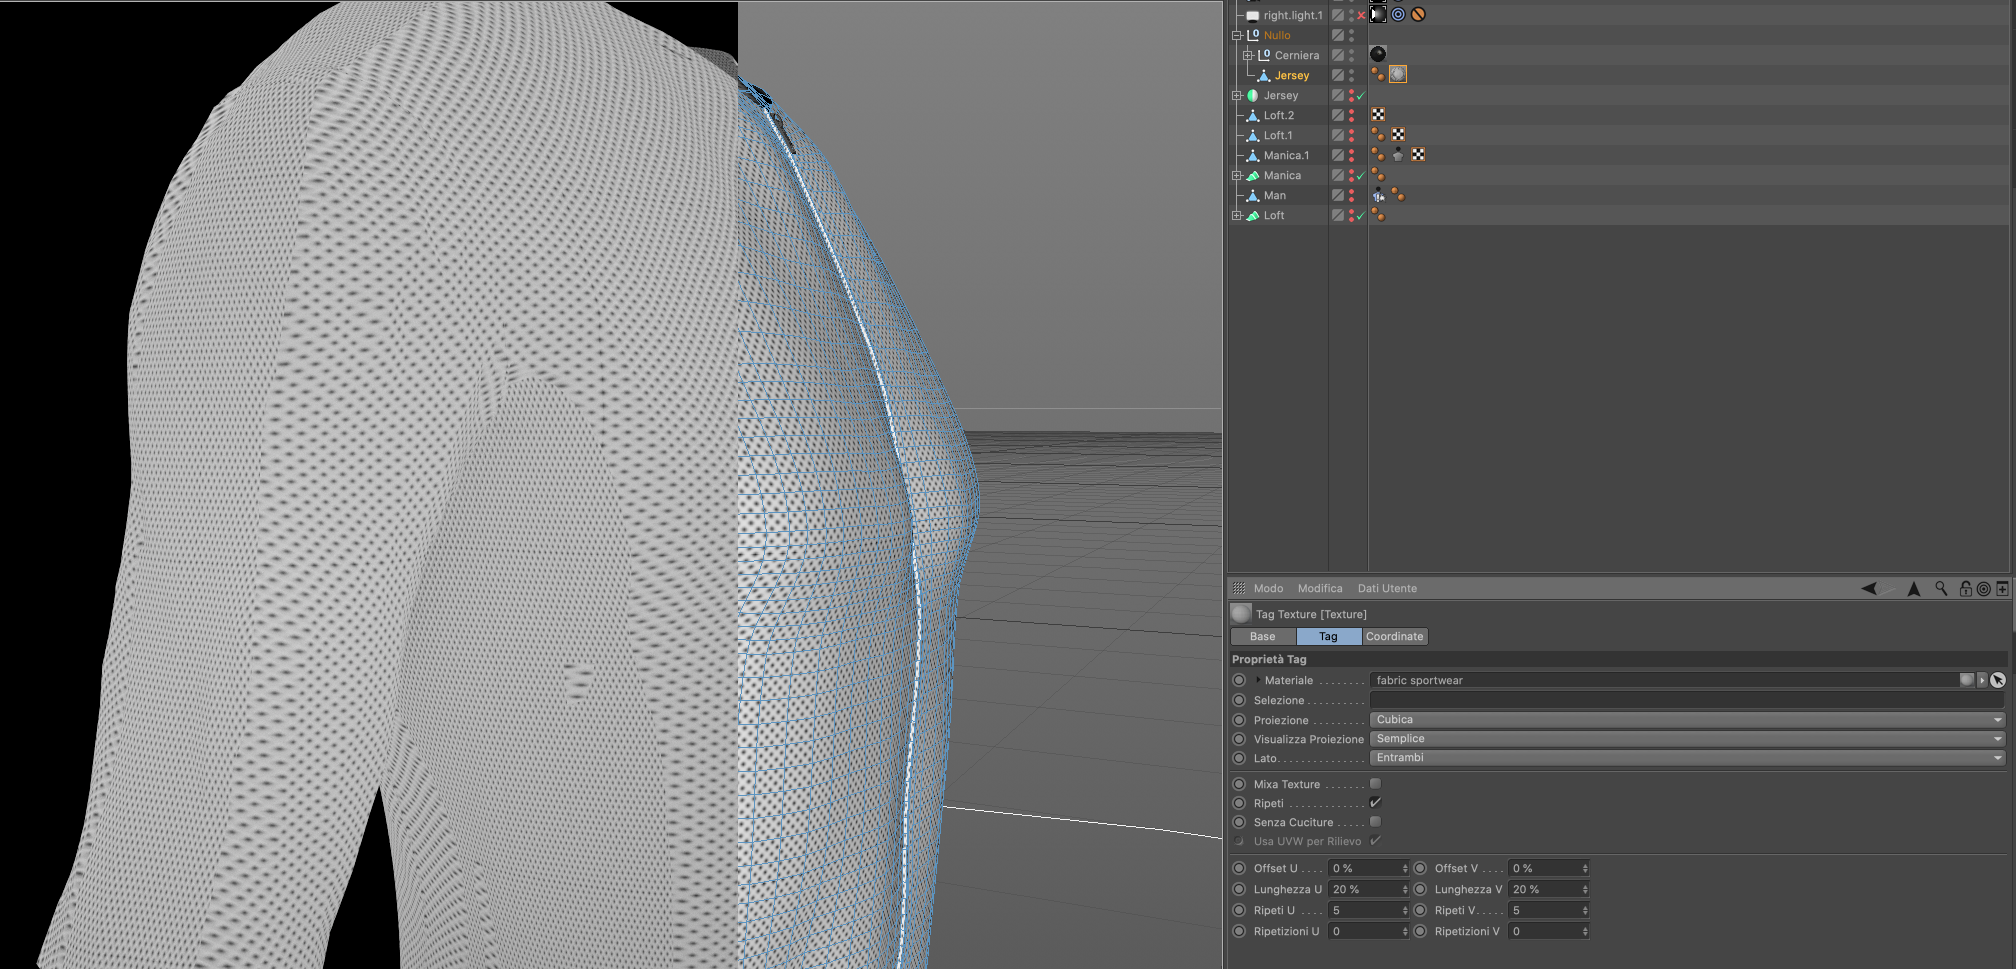Image resolution: width=2016 pixels, height=969 pixels.
Task: Toggle the green enable checkmark on Jersey
Action: pyautogui.click(x=1361, y=95)
